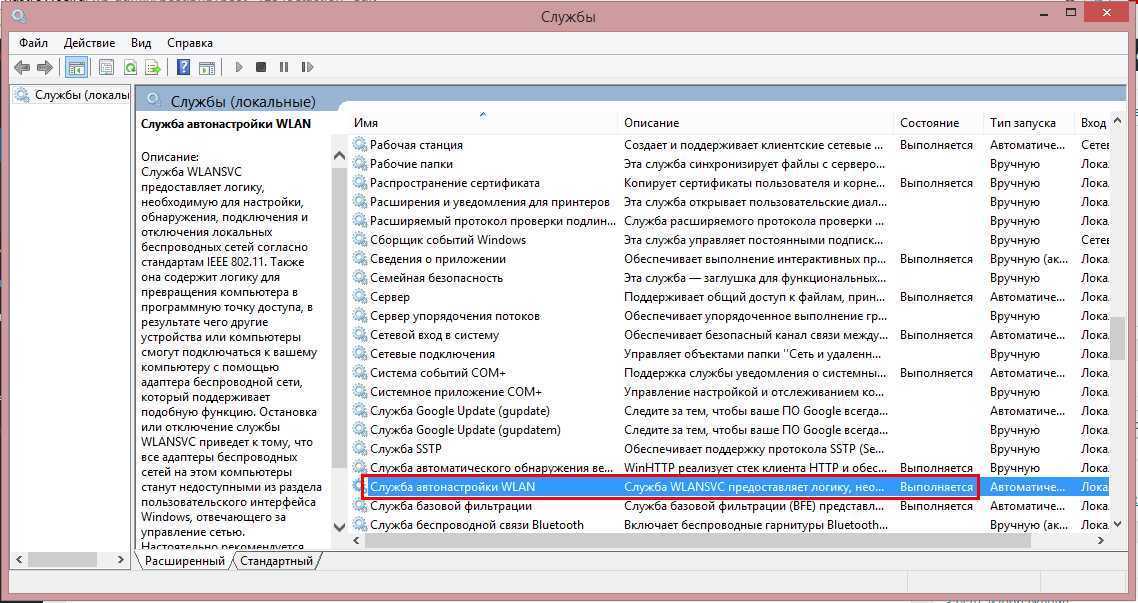Screen dimensions: 1138x603
Task: Click the magnifier icon in Службы (локальные) header
Action: [x=152, y=101]
